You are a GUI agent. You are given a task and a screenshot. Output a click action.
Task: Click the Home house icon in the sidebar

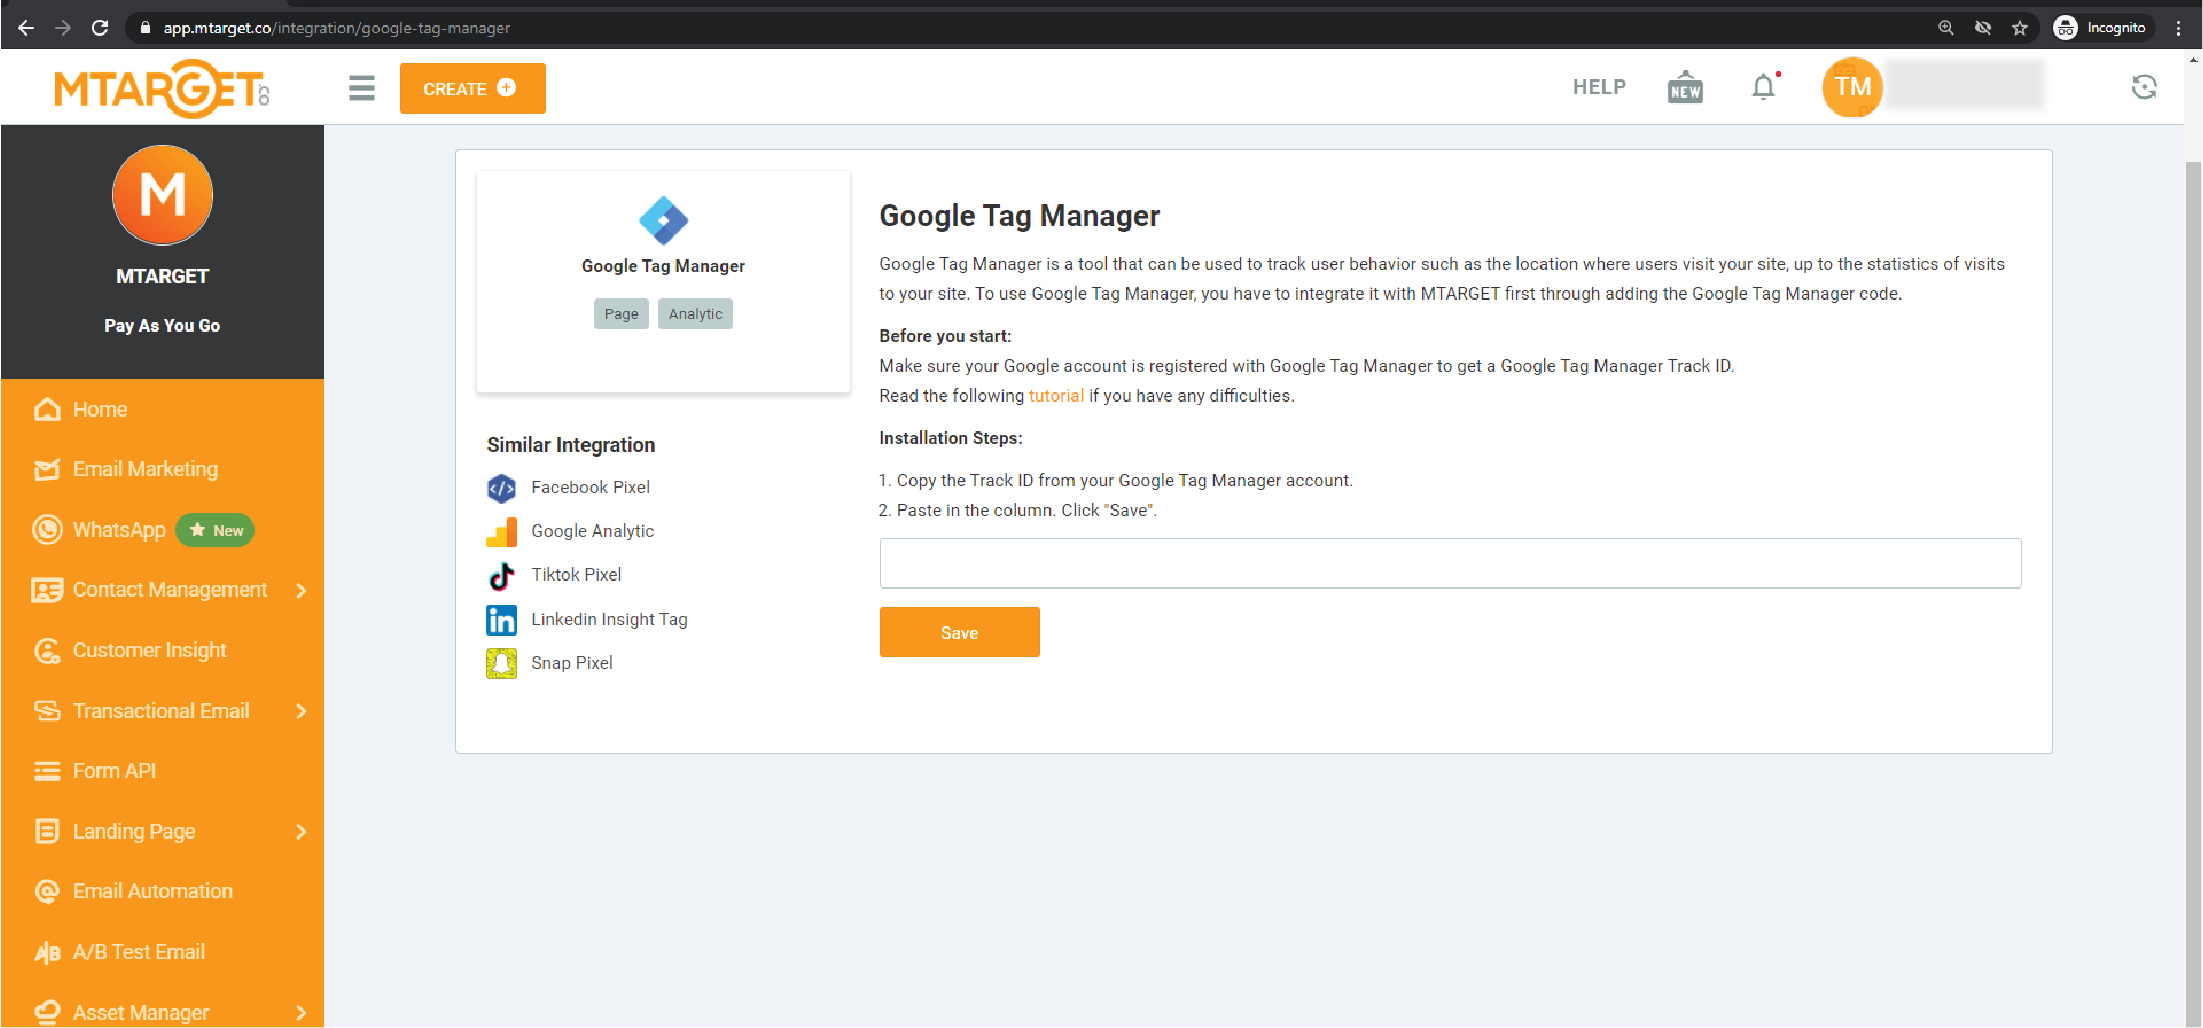coord(47,410)
